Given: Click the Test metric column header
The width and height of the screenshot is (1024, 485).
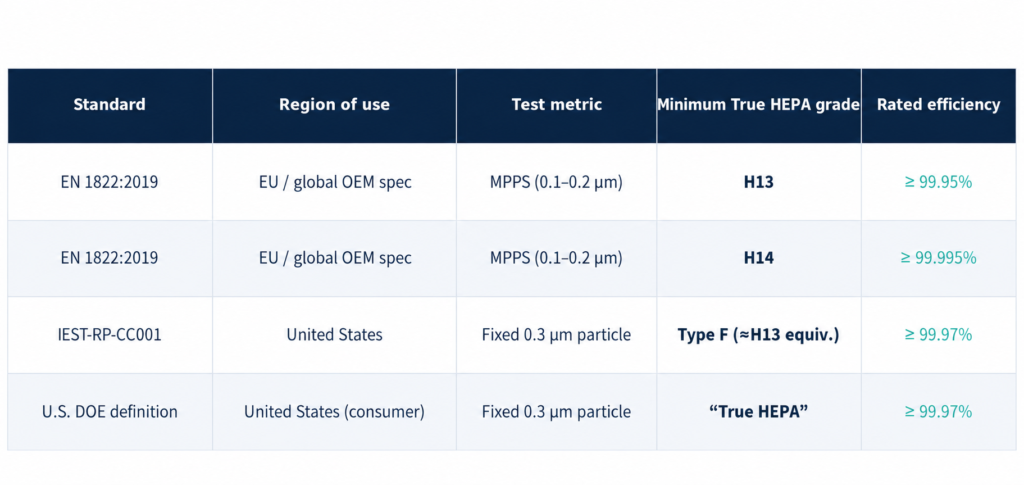Looking at the screenshot, I should point(556,104).
